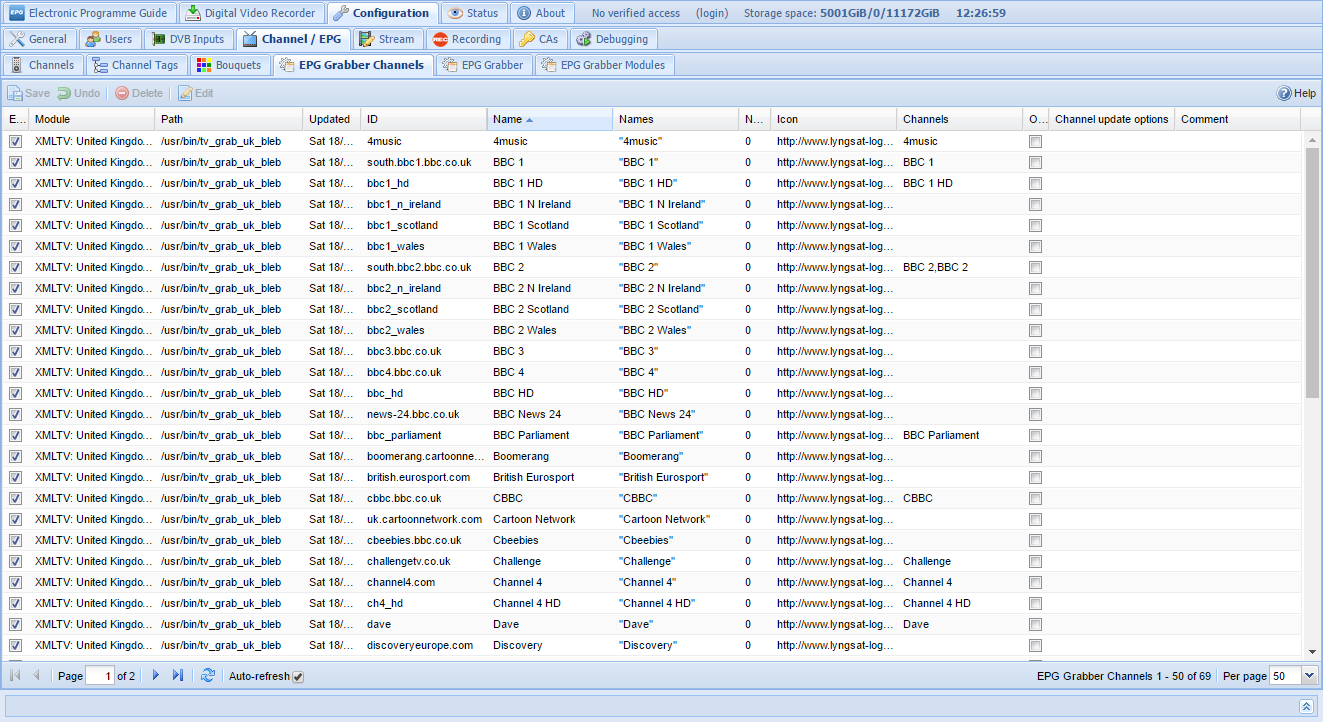Screen dimensions: 1323x722
Task: Click the Names cell "BBC 3"
Action: pos(676,352)
